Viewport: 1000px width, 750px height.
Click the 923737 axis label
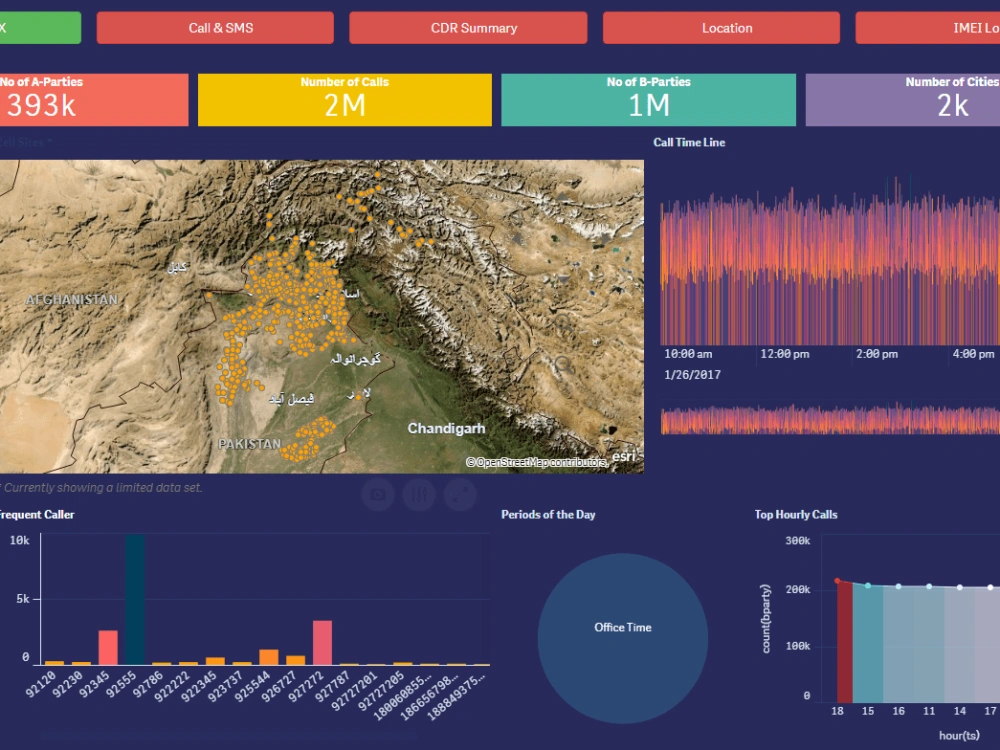coord(226,686)
